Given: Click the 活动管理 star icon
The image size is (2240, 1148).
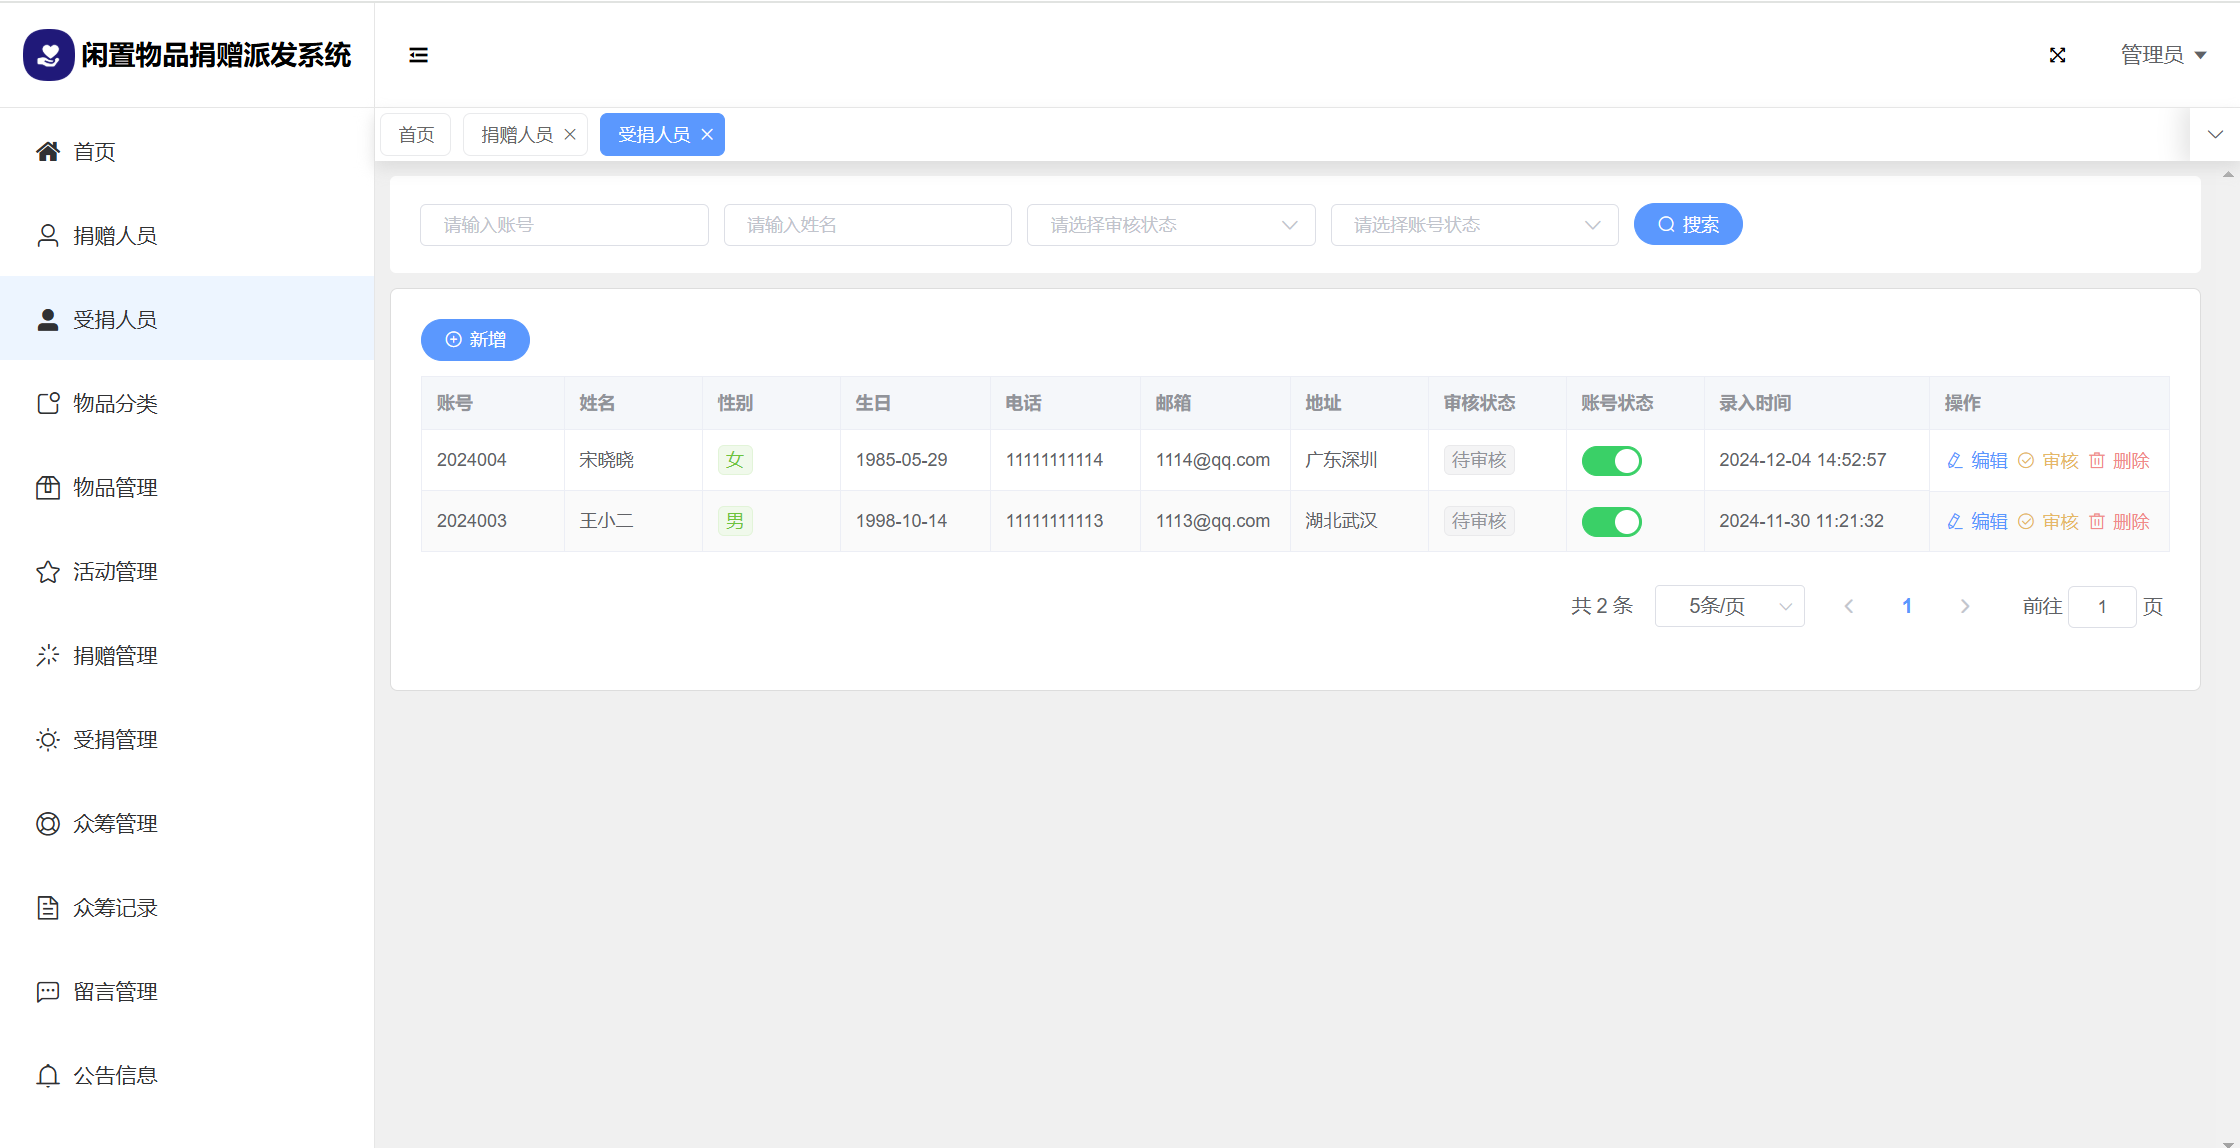Looking at the screenshot, I should [47, 572].
